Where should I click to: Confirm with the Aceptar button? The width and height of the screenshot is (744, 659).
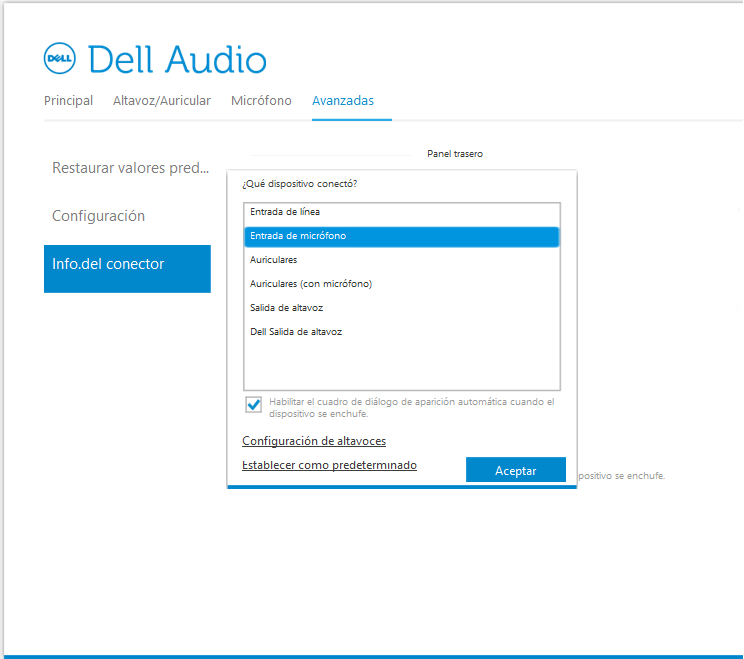click(516, 470)
